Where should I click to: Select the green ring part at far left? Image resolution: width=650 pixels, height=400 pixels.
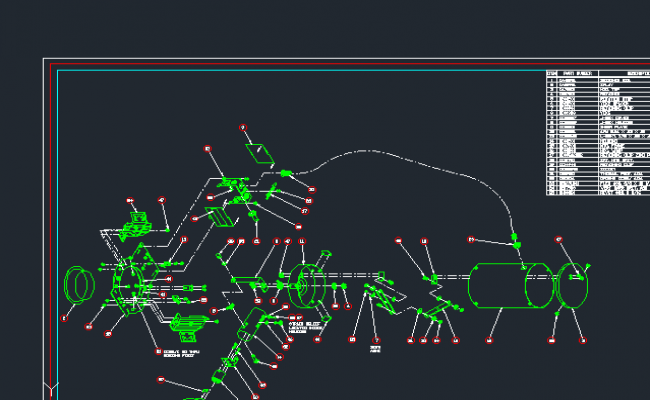point(77,285)
